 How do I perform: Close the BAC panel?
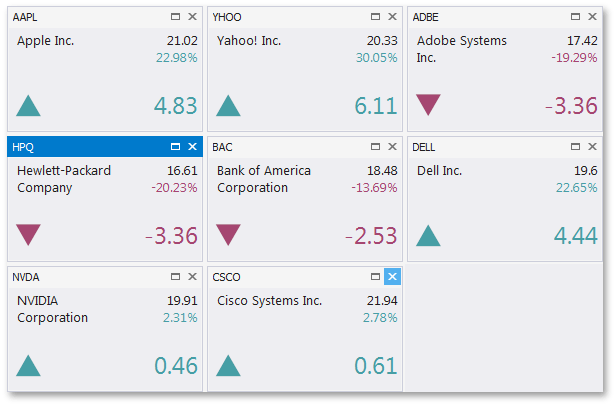coord(392,147)
